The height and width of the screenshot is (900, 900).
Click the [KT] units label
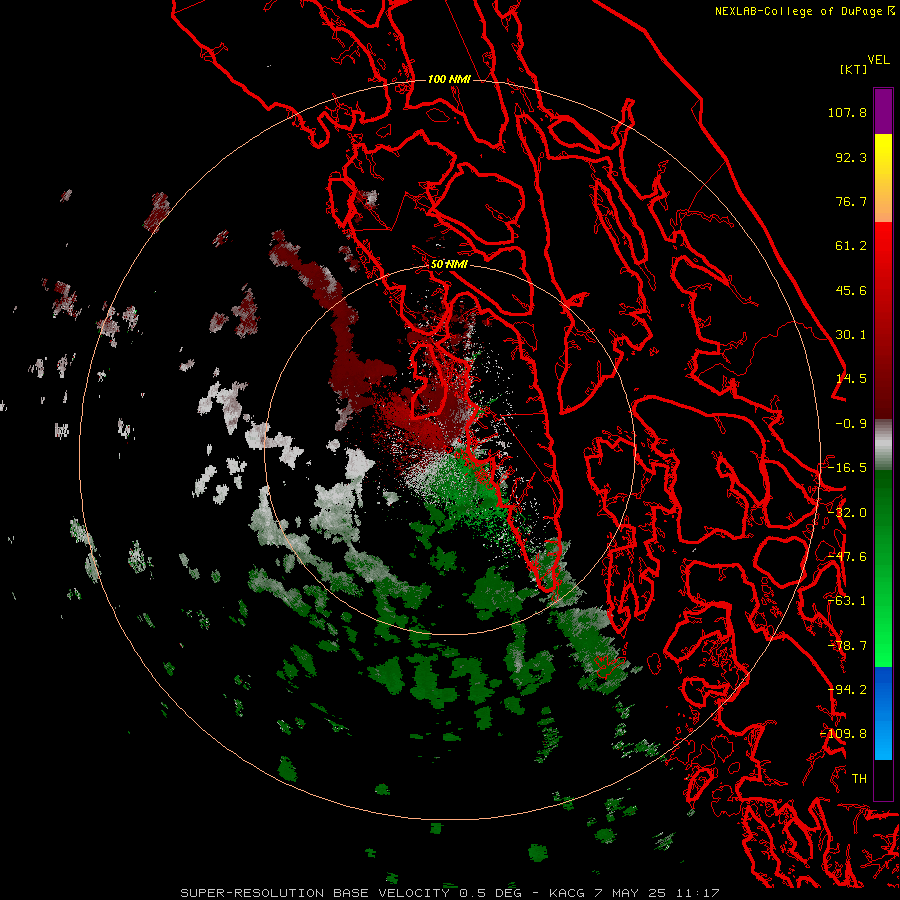[x=853, y=69]
